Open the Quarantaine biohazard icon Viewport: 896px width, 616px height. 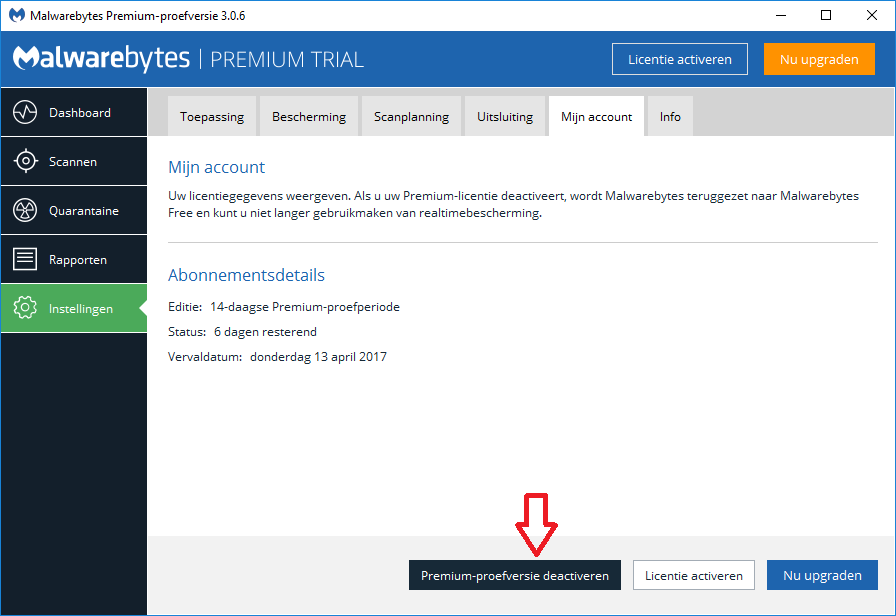click(x=25, y=211)
